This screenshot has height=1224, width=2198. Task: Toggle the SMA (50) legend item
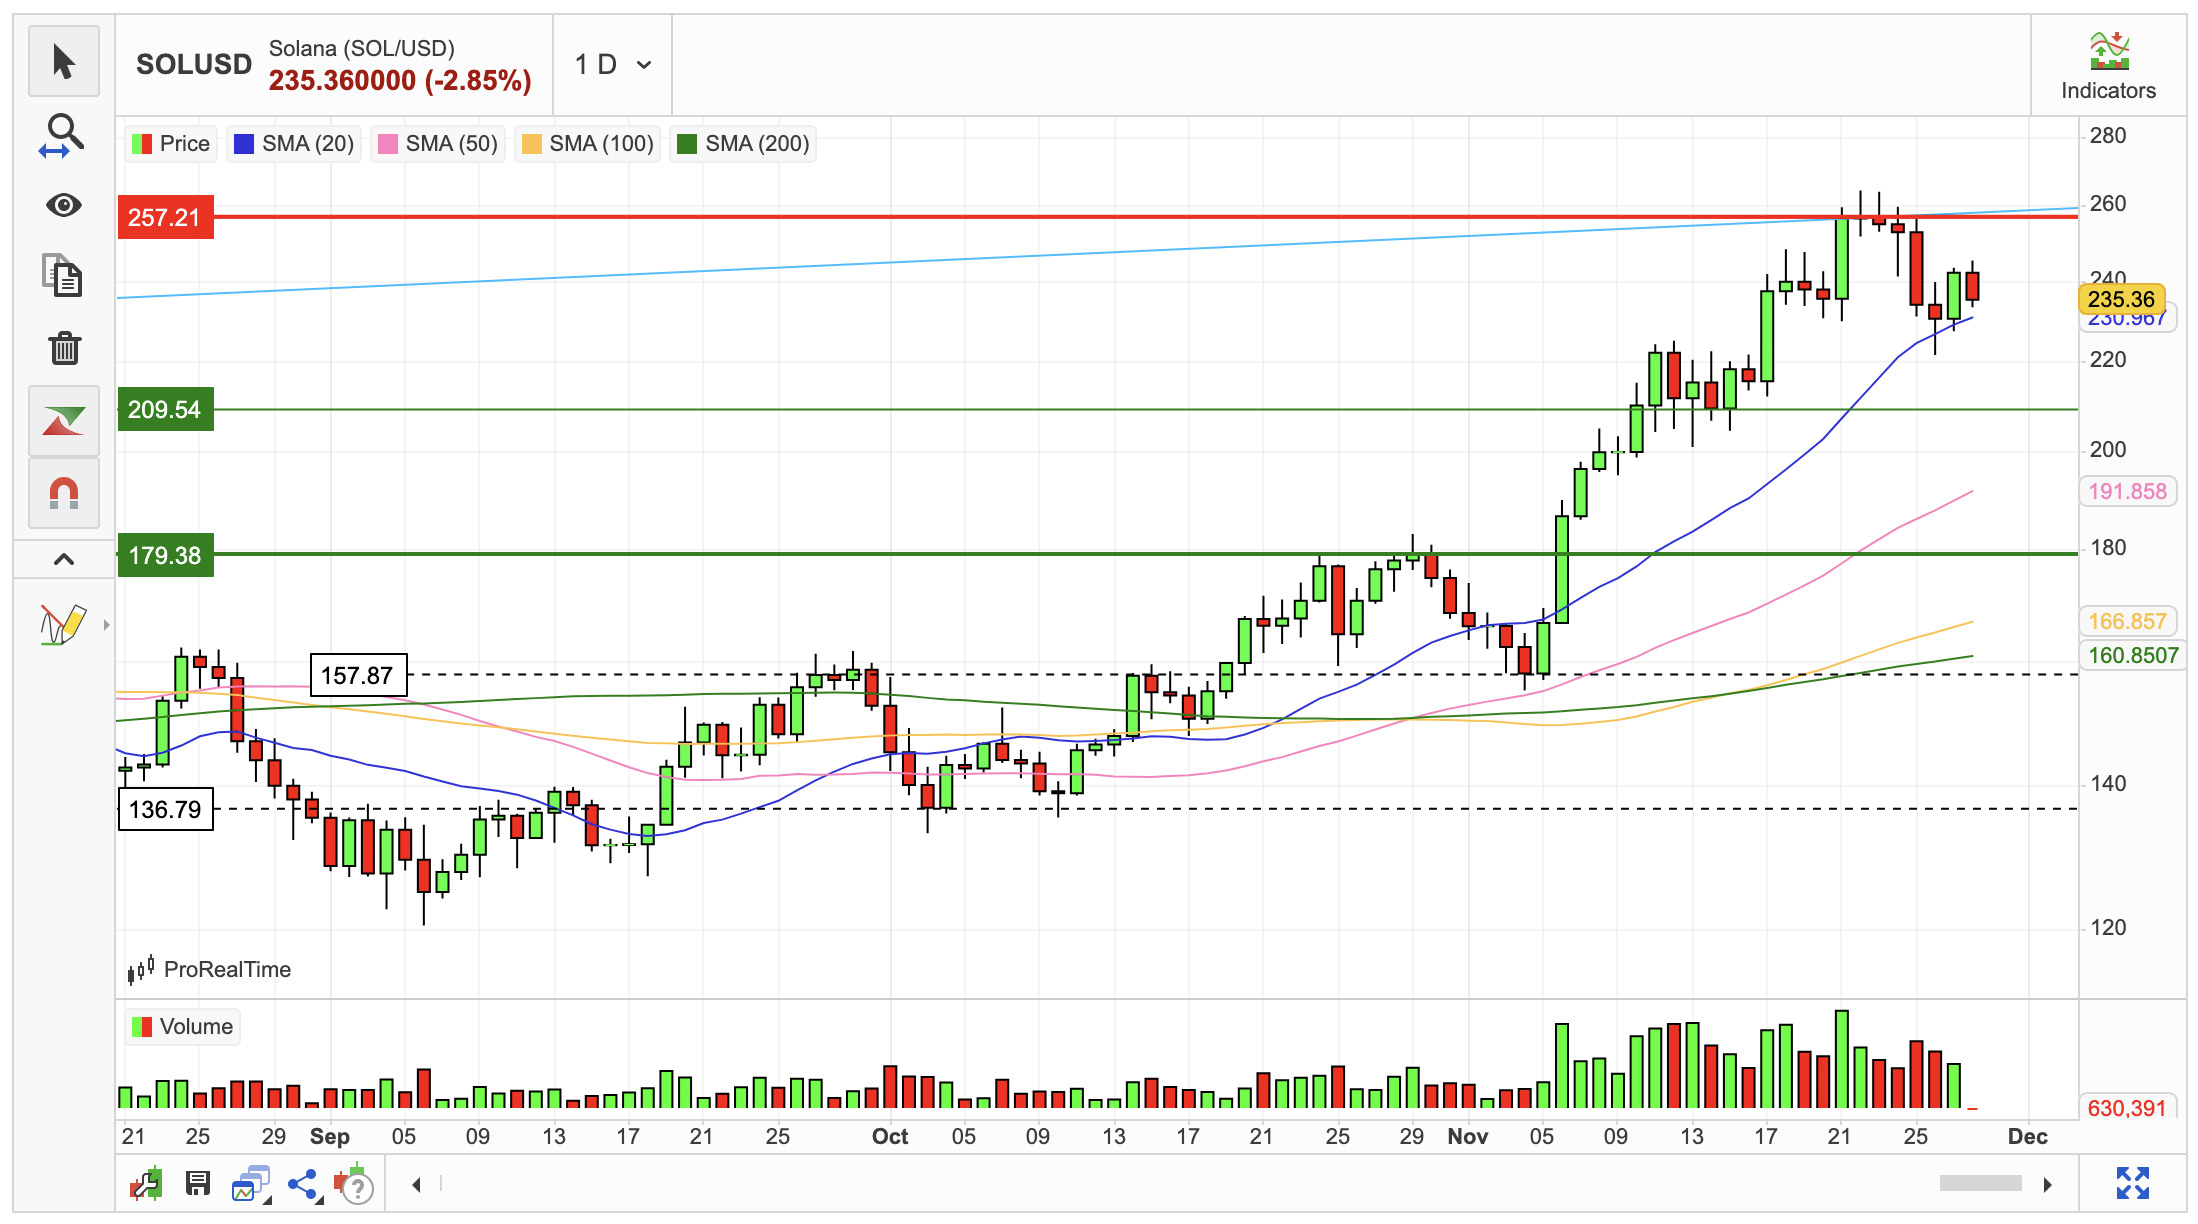pos(438,144)
